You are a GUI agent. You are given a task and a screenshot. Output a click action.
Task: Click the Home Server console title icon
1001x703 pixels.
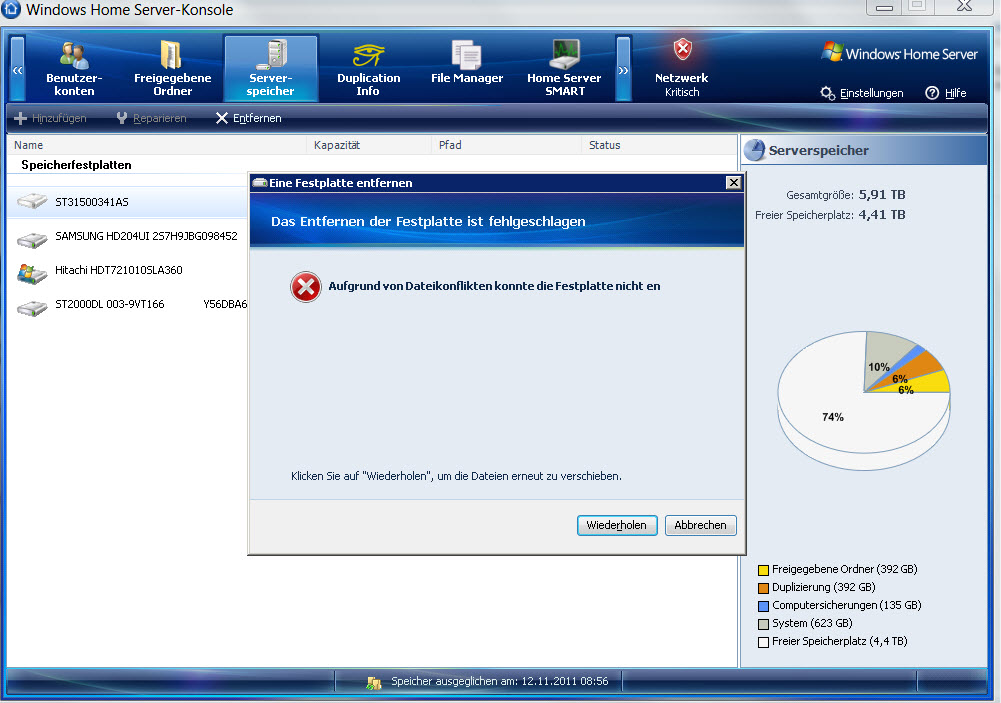(11, 9)
